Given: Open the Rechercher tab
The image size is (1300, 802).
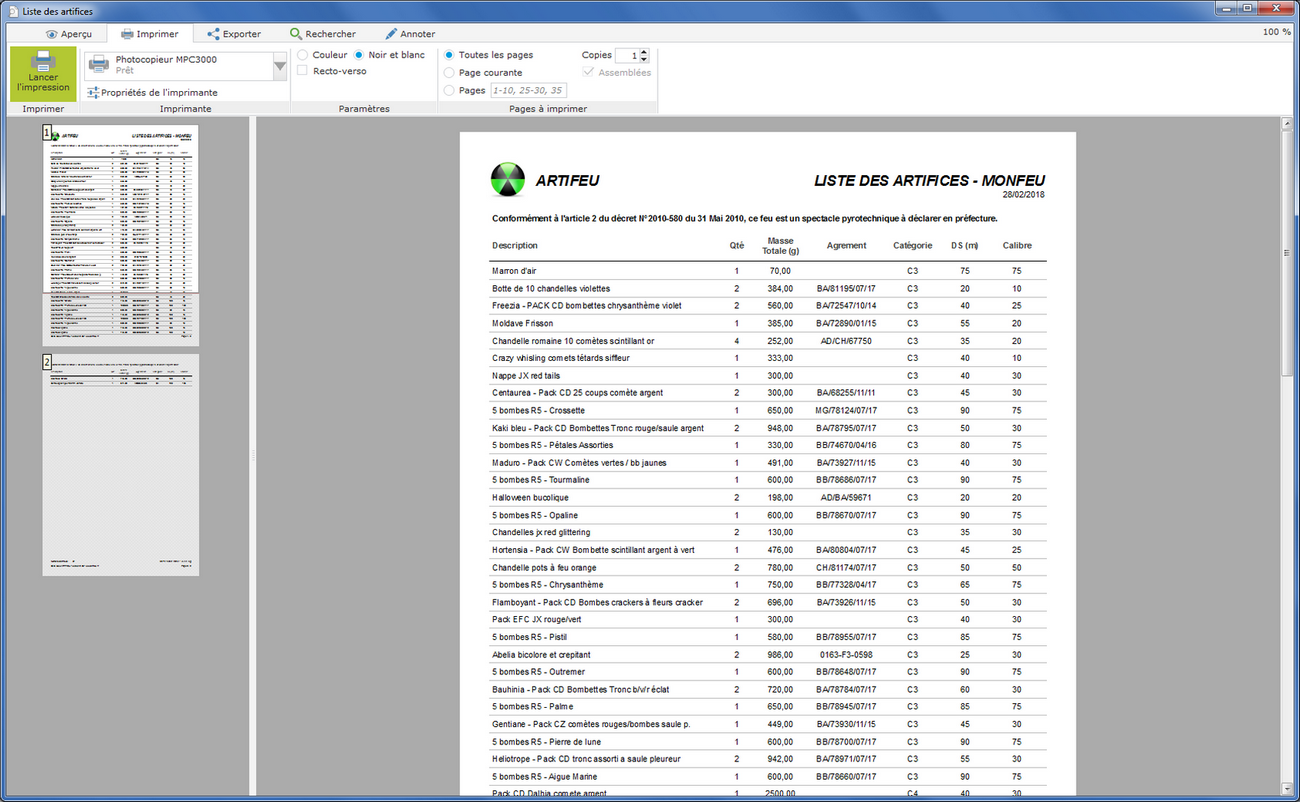Looking at the screenshot, I should point(322,33).
